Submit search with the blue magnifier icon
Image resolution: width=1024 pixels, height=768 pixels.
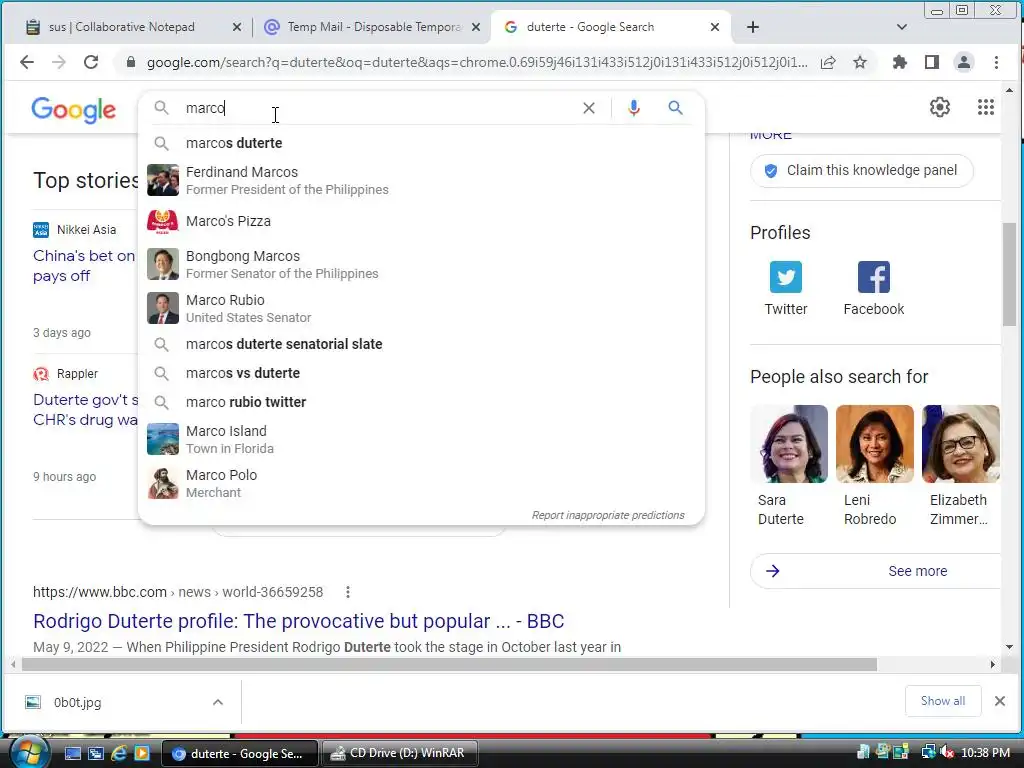pos(675,108)
